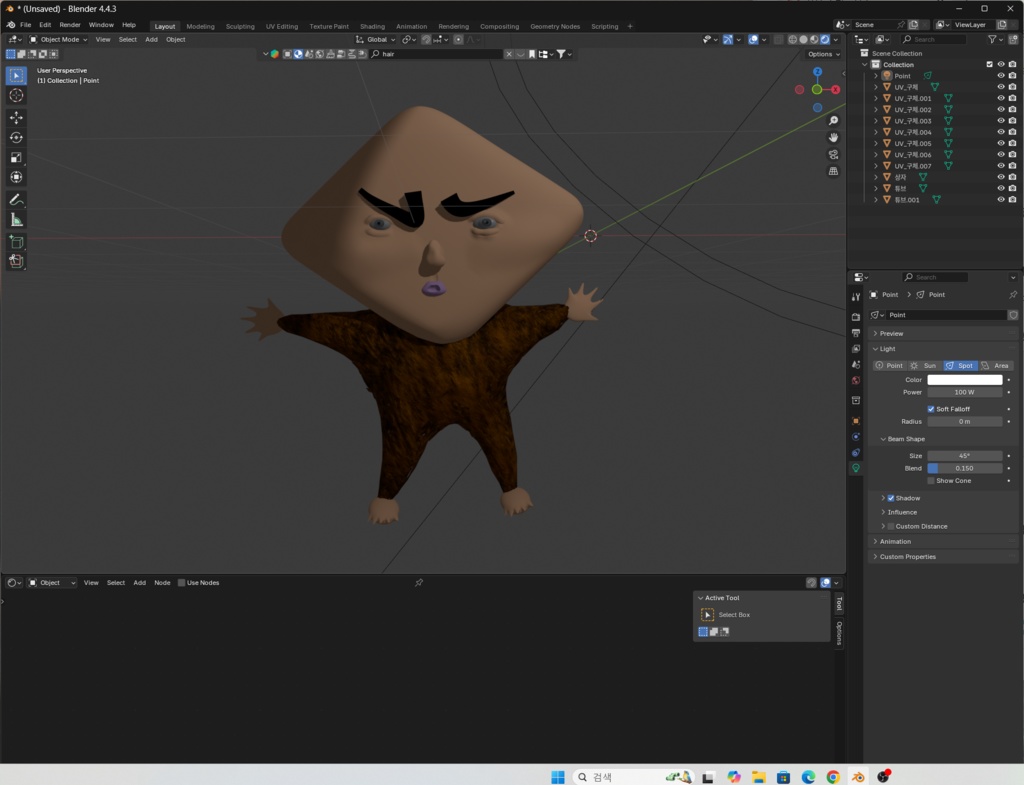Hide UV_구체.001 with eye icon
The height and width of the screenshot is (785, 1024).
tap(1000, 98)
